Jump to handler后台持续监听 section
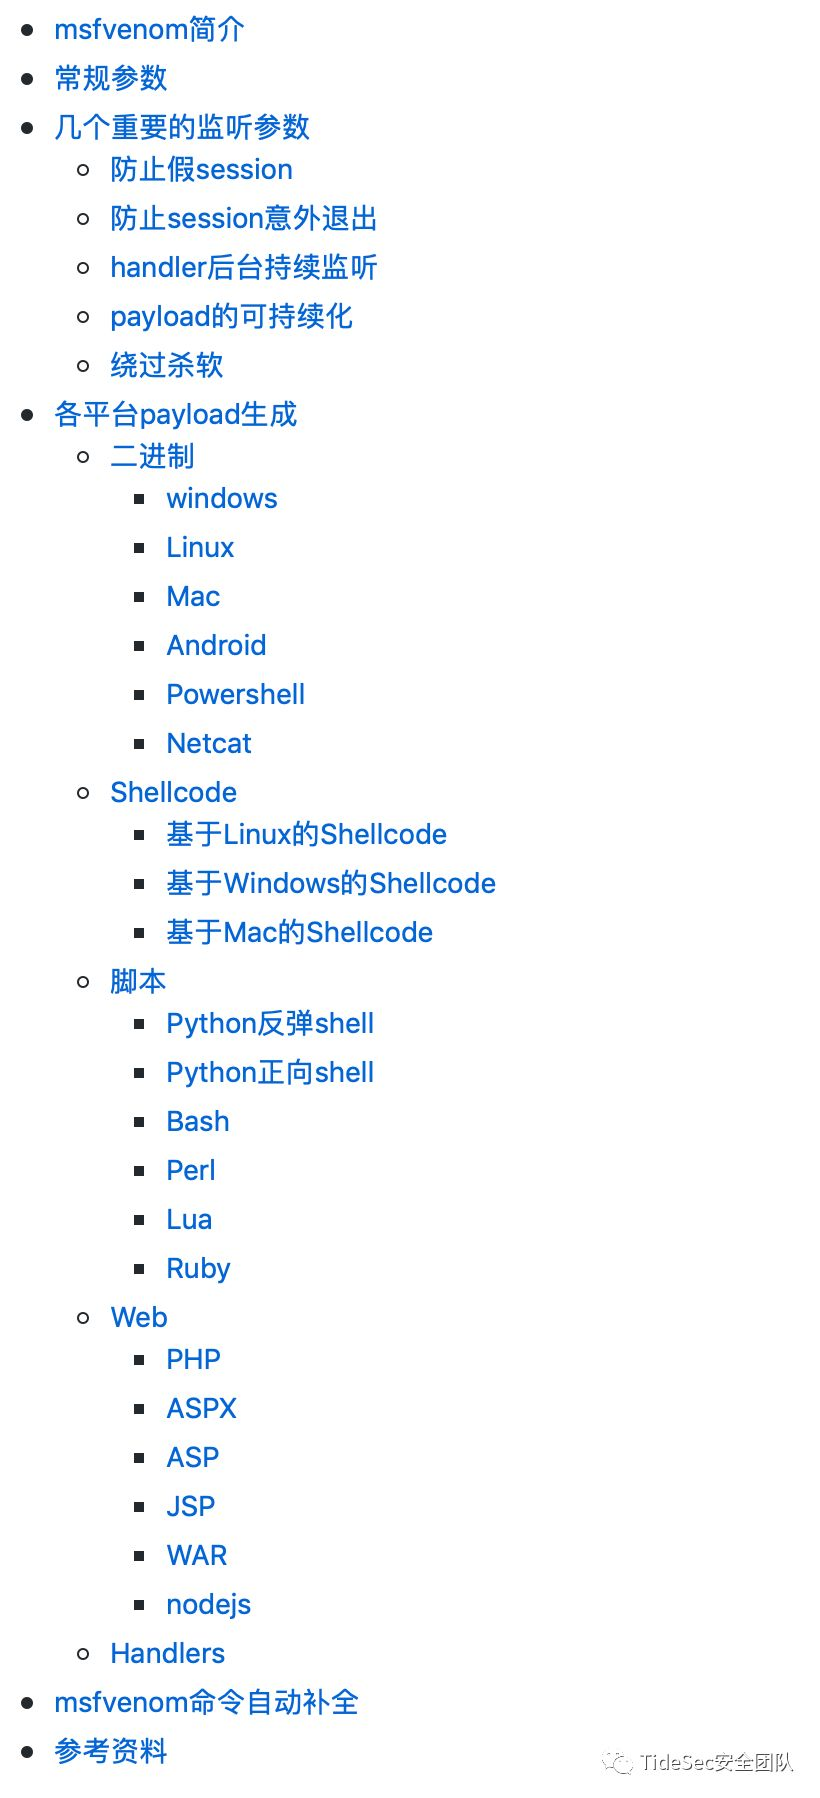The height and width of the screenshot is (1798, 820). pyautogui.click(x=244, y=267)
